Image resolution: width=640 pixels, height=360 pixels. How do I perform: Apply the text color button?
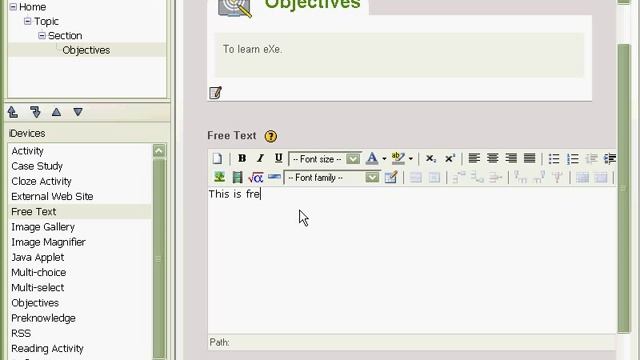(372, 158)
